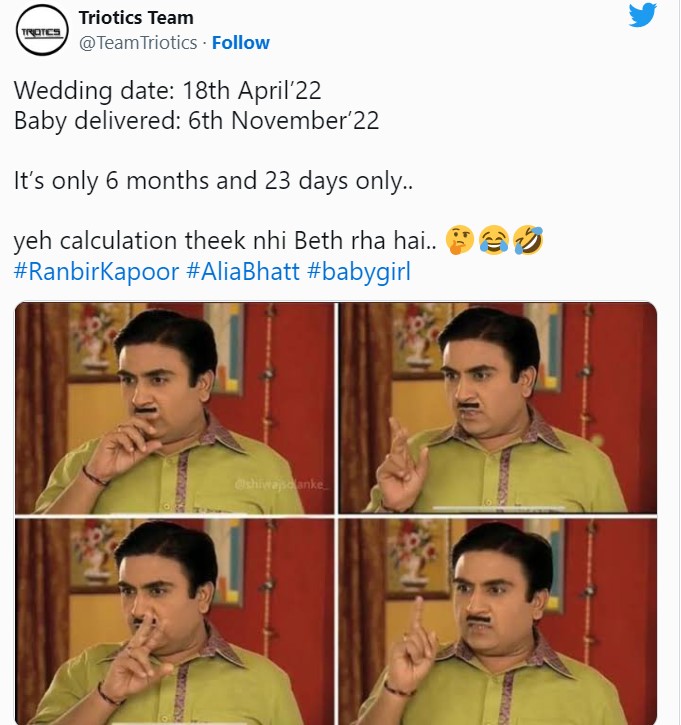
Task: Click the "Baby delivered: 6th November'22" line
Action: click(x=196, y=121)
